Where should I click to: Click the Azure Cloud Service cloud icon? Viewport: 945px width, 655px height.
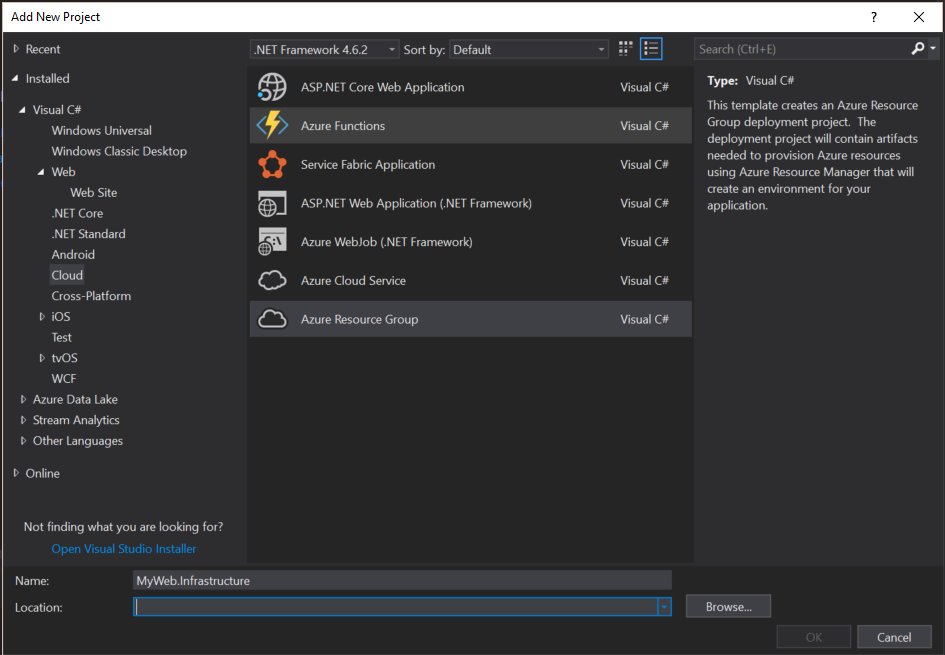[x=272, y=281]
